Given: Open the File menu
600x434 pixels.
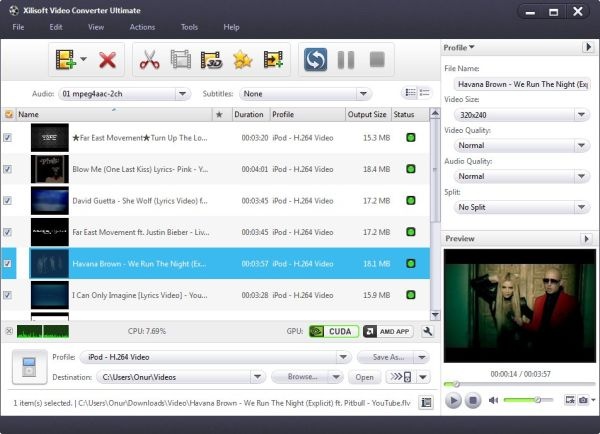Looking at the screenshot, I should 18,27.
